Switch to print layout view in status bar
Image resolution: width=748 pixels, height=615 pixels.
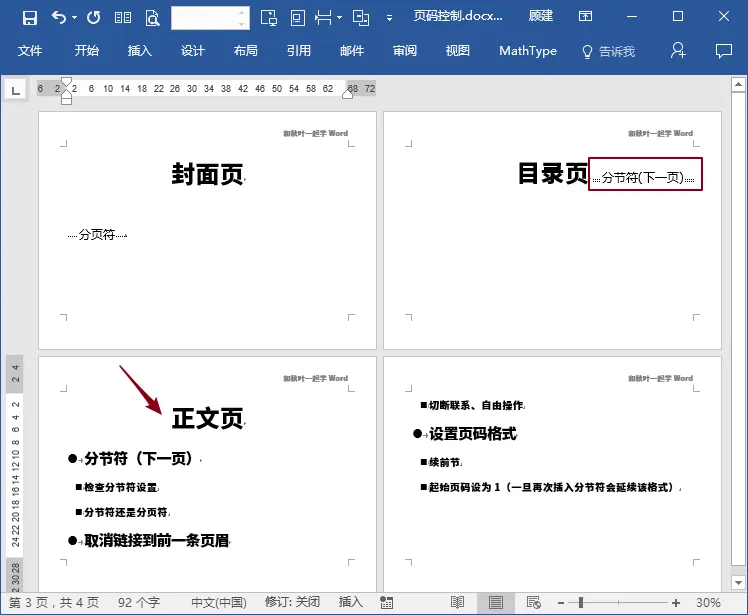coord(496,603)
